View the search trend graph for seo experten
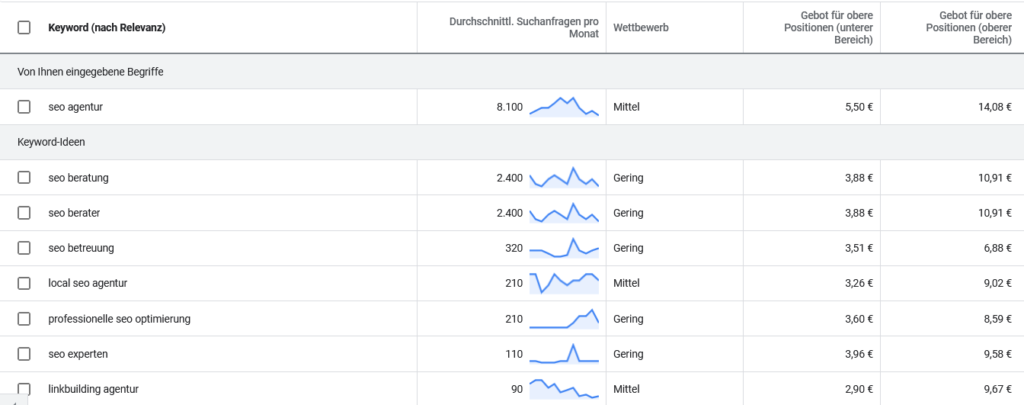 point(564,354)
